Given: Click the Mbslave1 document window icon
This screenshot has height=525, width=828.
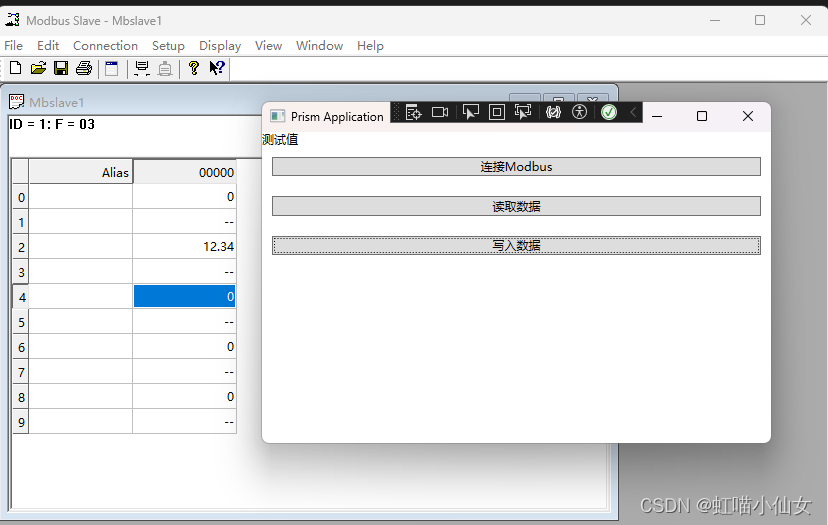Looking at the screenshot, I should pos(16,101).
